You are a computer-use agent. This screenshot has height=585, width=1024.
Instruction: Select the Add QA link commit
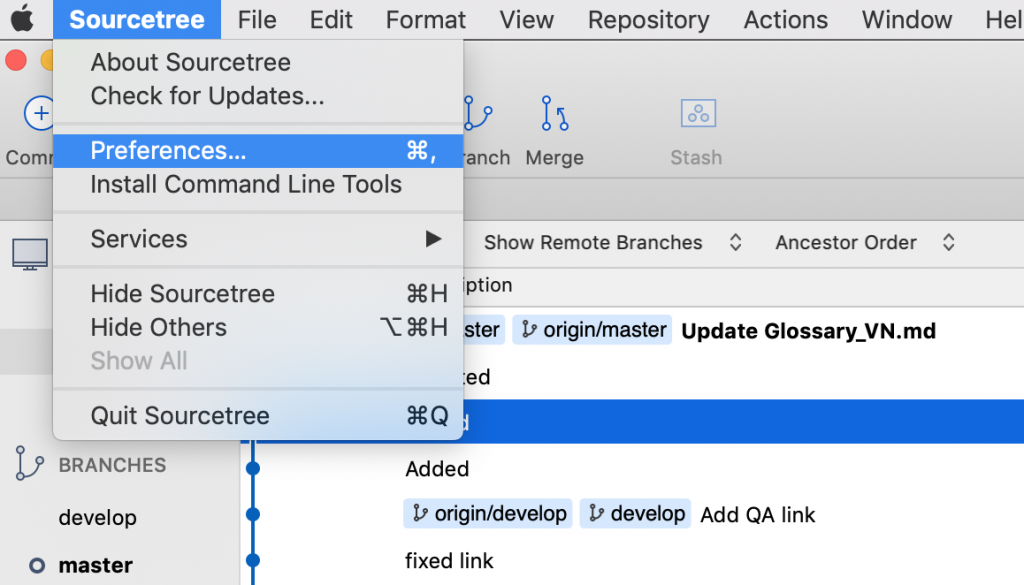(x=758, y=515)
